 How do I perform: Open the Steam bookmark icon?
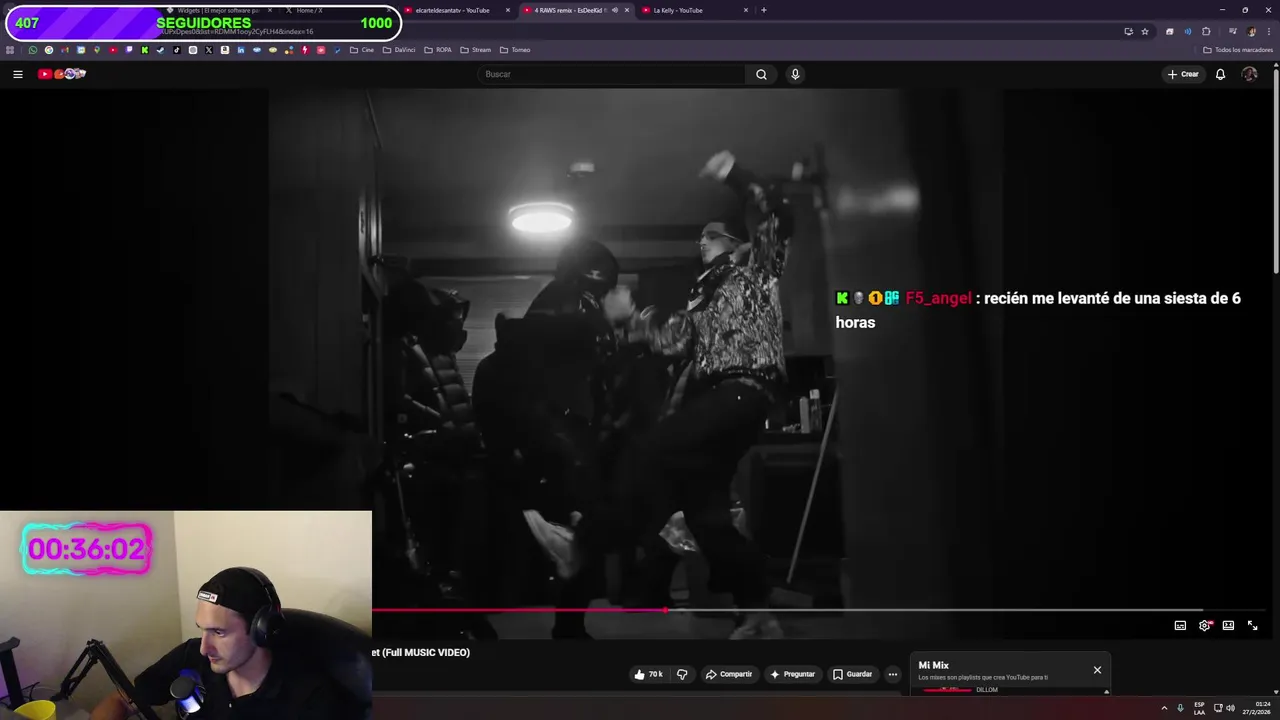[x=160, y=50]
